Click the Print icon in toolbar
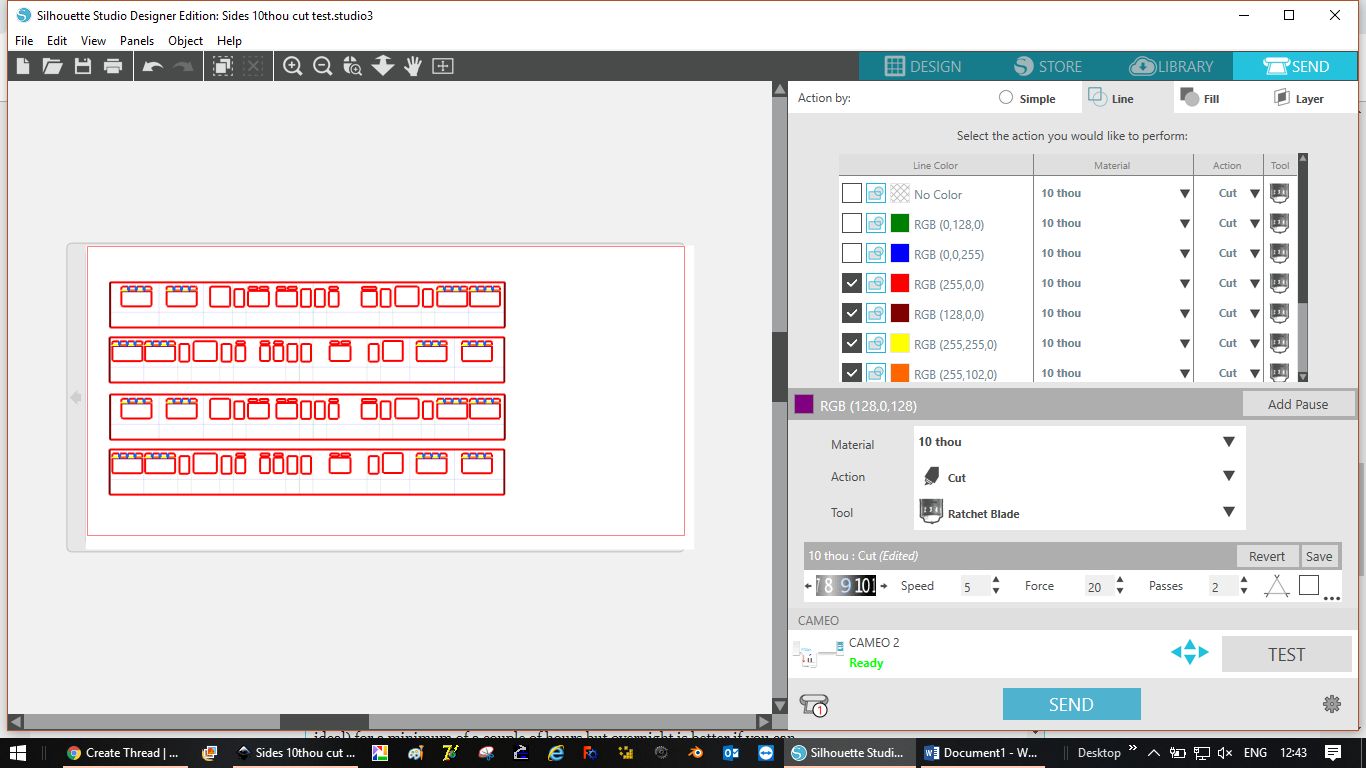The height and width of the screenshot is (768, 1366). pyautogui.click(x=113, y=66)
